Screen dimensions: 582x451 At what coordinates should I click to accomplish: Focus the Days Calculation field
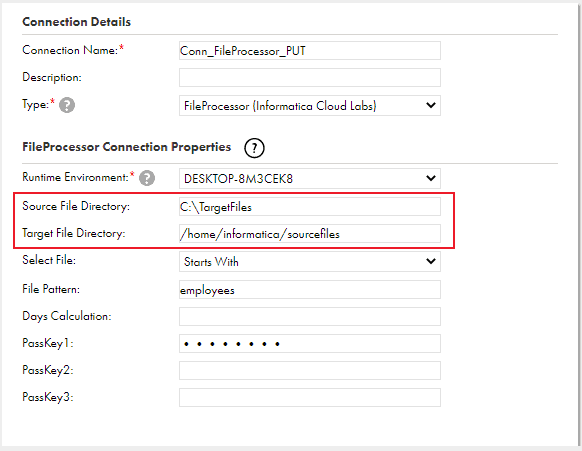coord(310,317)
